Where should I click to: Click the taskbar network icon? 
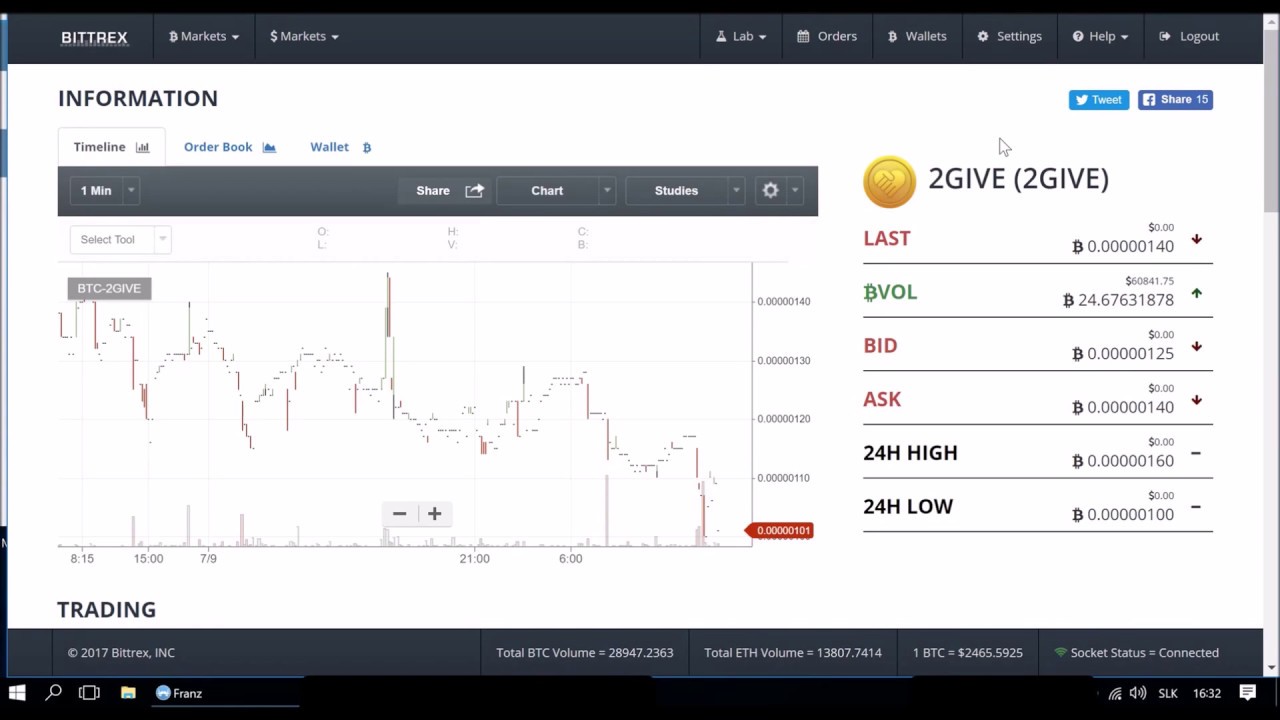(1115, 693)
